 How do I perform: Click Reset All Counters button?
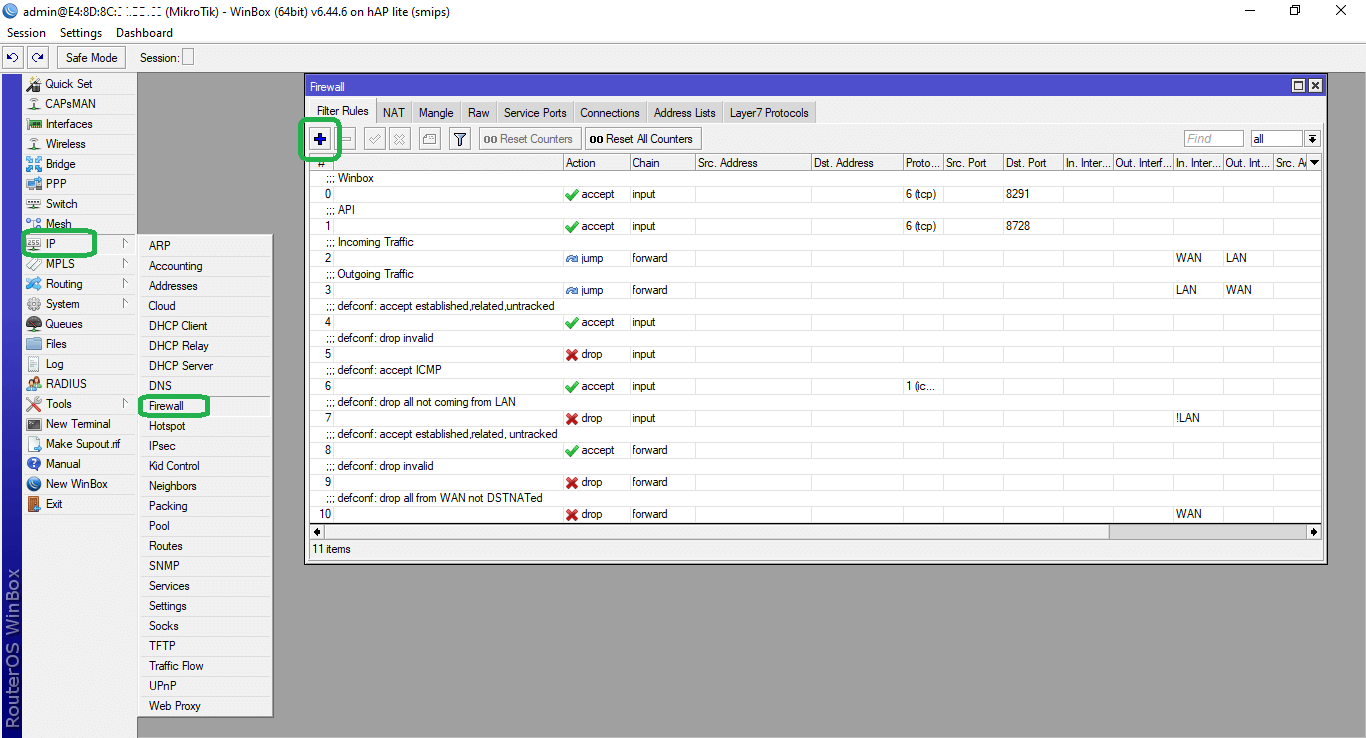(x=642, y=139)
